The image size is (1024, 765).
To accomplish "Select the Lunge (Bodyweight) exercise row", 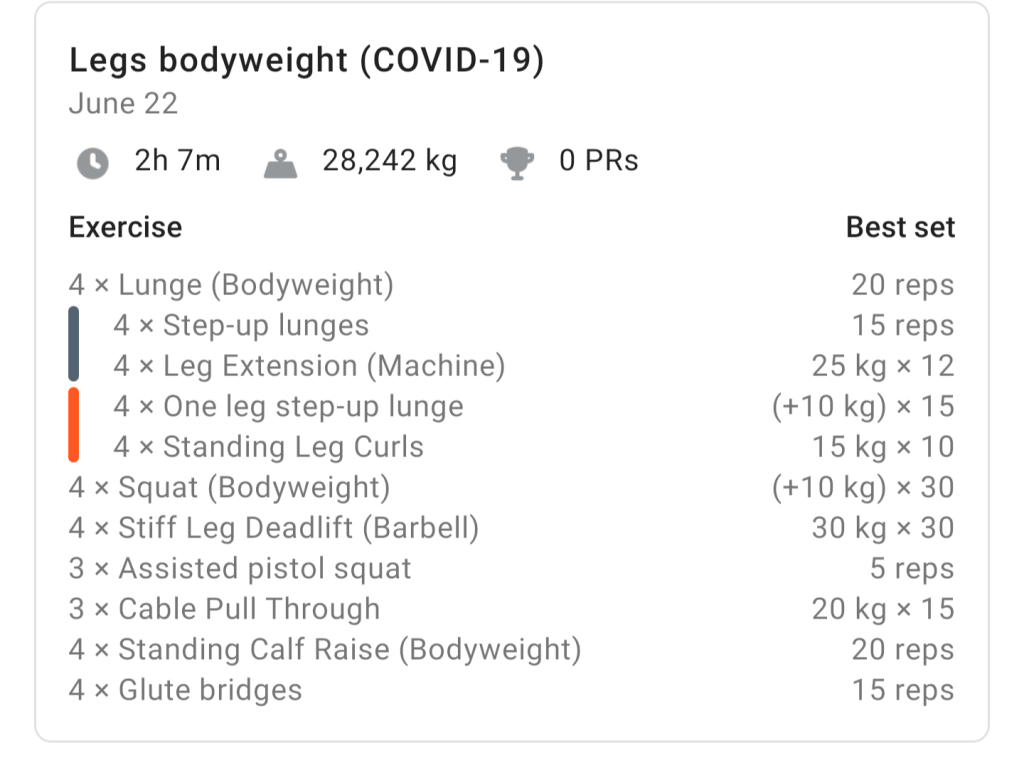I will 231,285.
